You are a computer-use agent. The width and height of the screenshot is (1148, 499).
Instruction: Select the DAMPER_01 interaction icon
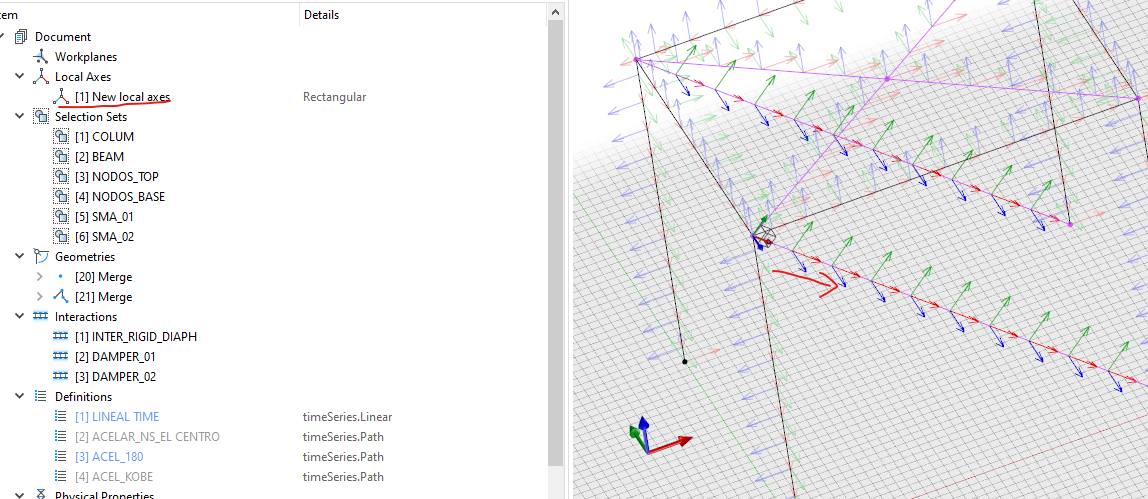[x=61, y=356]
